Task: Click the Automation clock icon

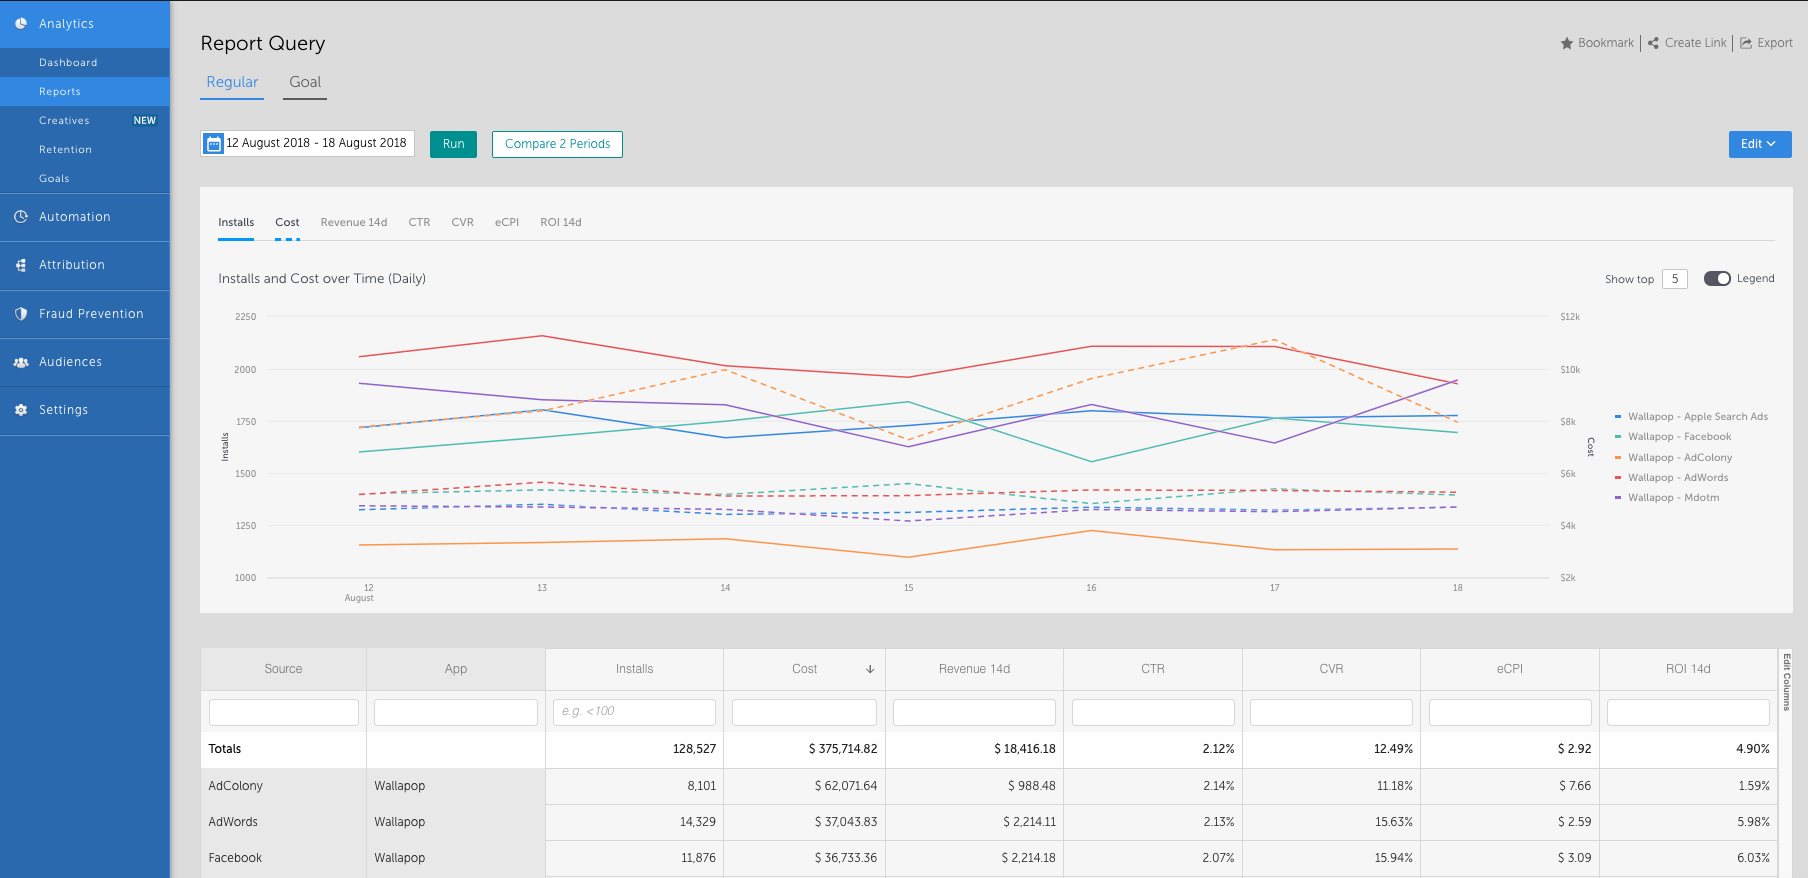Action: click(x=21, y=217)
